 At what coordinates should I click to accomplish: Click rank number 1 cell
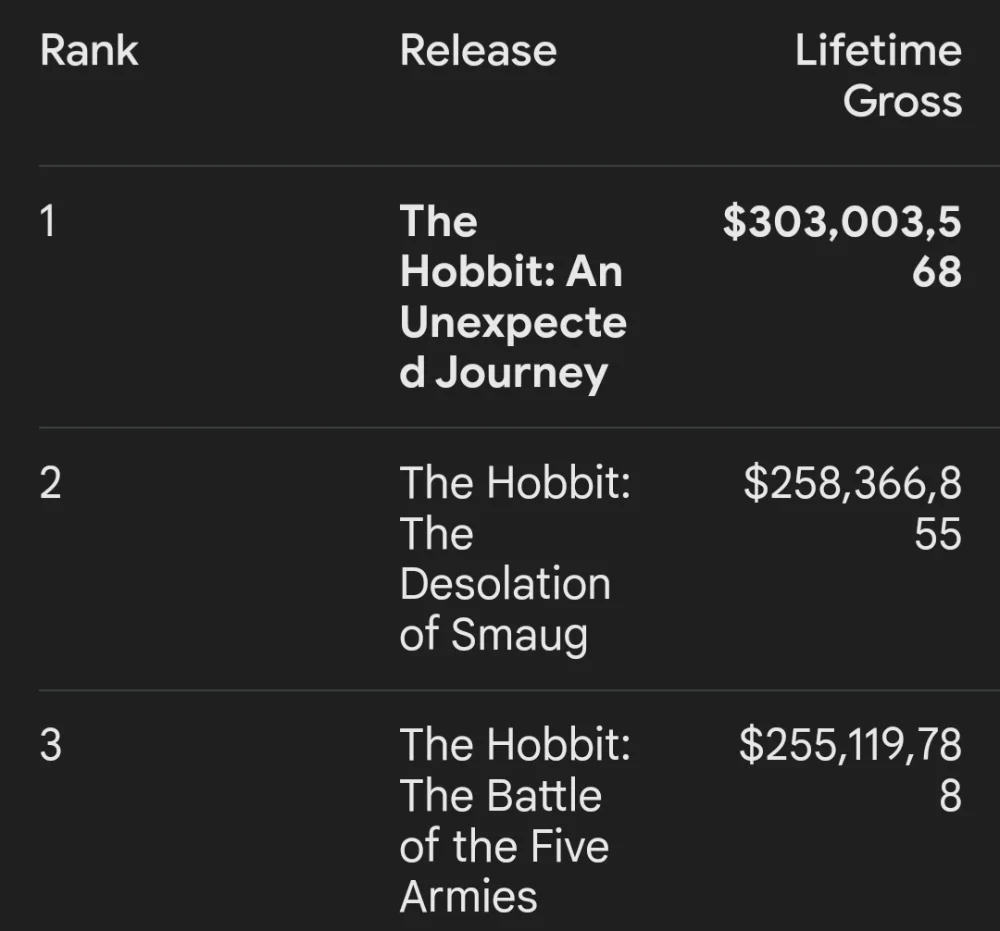pos(48,221)
